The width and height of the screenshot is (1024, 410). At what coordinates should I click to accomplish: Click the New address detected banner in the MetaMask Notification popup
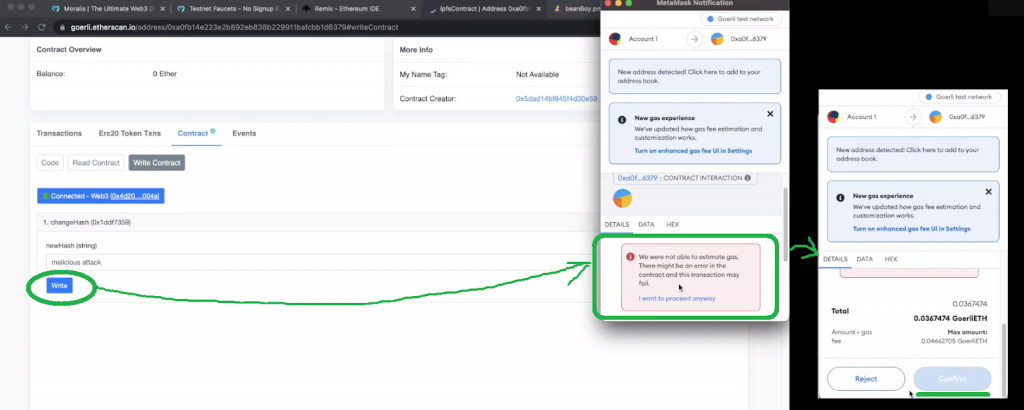click(x=695, y=76)
